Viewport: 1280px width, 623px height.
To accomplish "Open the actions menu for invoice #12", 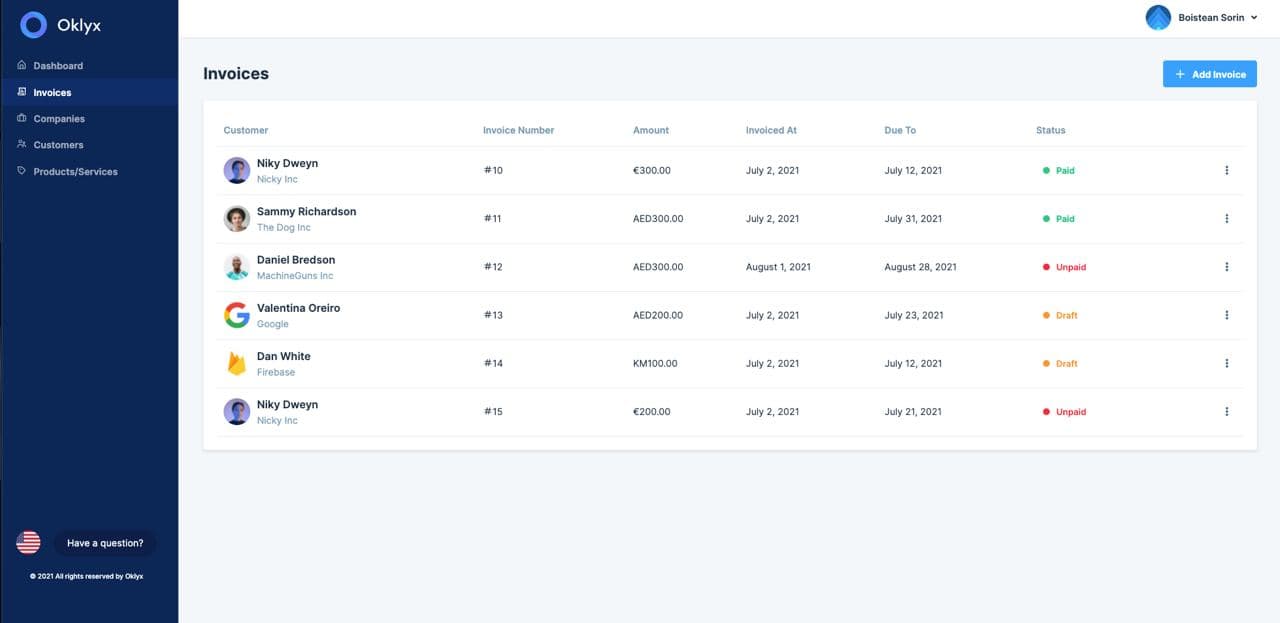I will click(1227, 267).
